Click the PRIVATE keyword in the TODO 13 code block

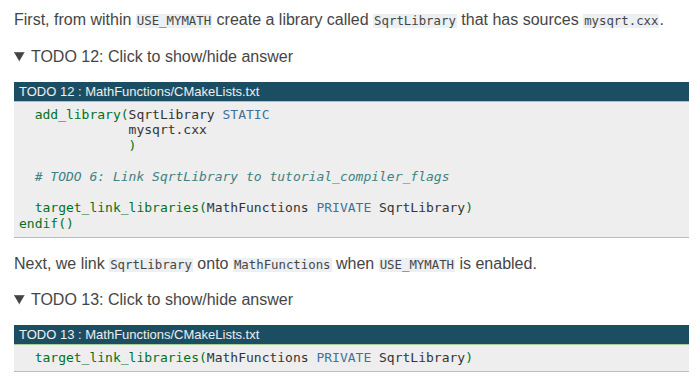[344, 358]
